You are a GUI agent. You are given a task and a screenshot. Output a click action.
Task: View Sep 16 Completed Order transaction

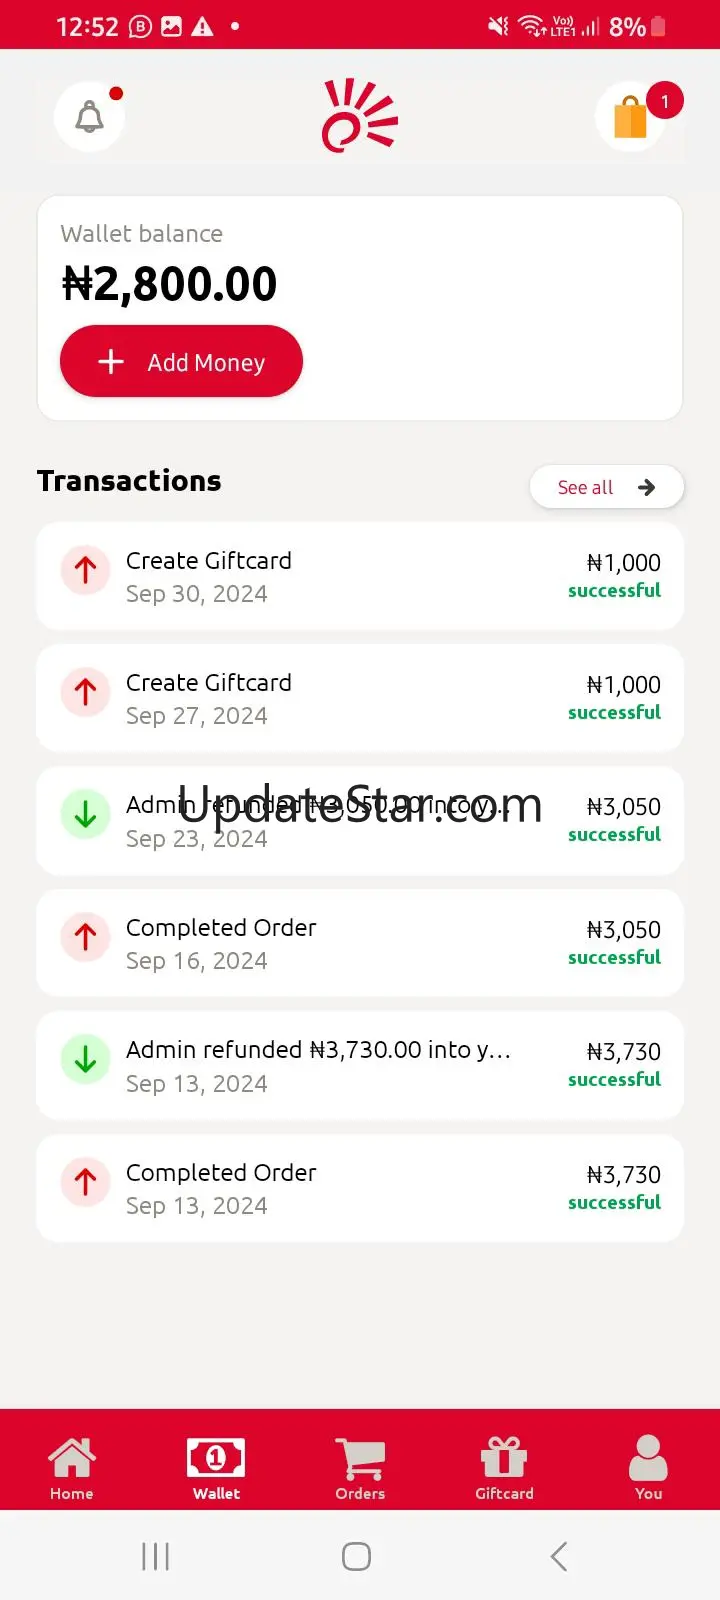pos(360,943)
